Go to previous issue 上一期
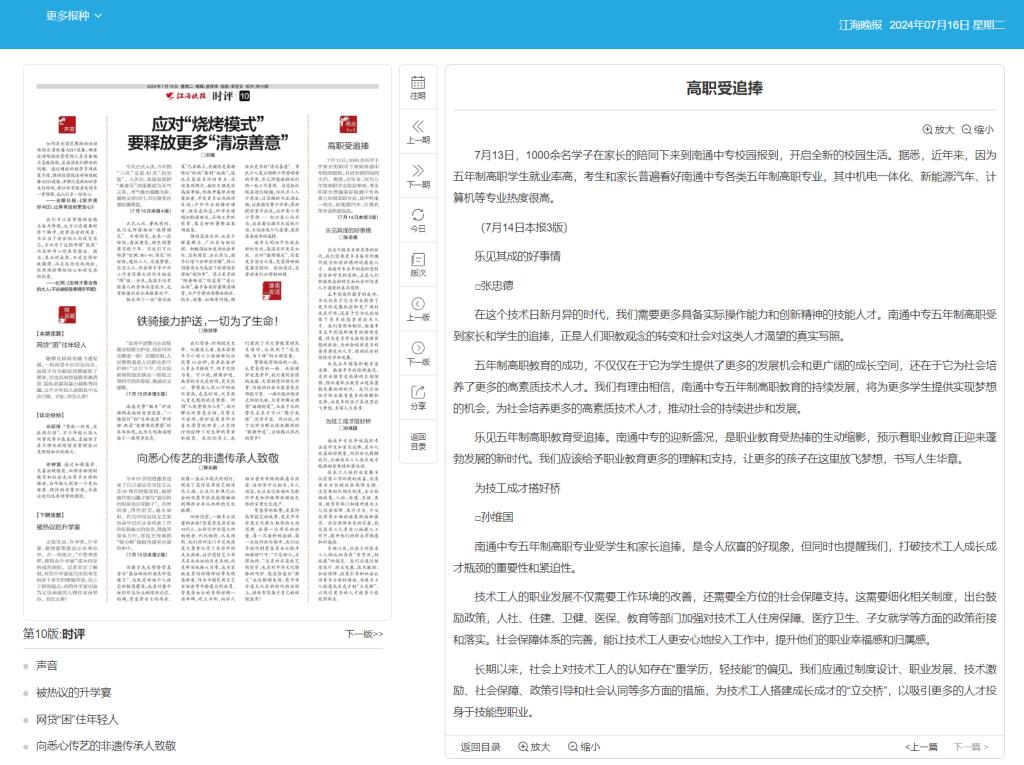This screenshot has height=765, width=1024. pos(418,132)
